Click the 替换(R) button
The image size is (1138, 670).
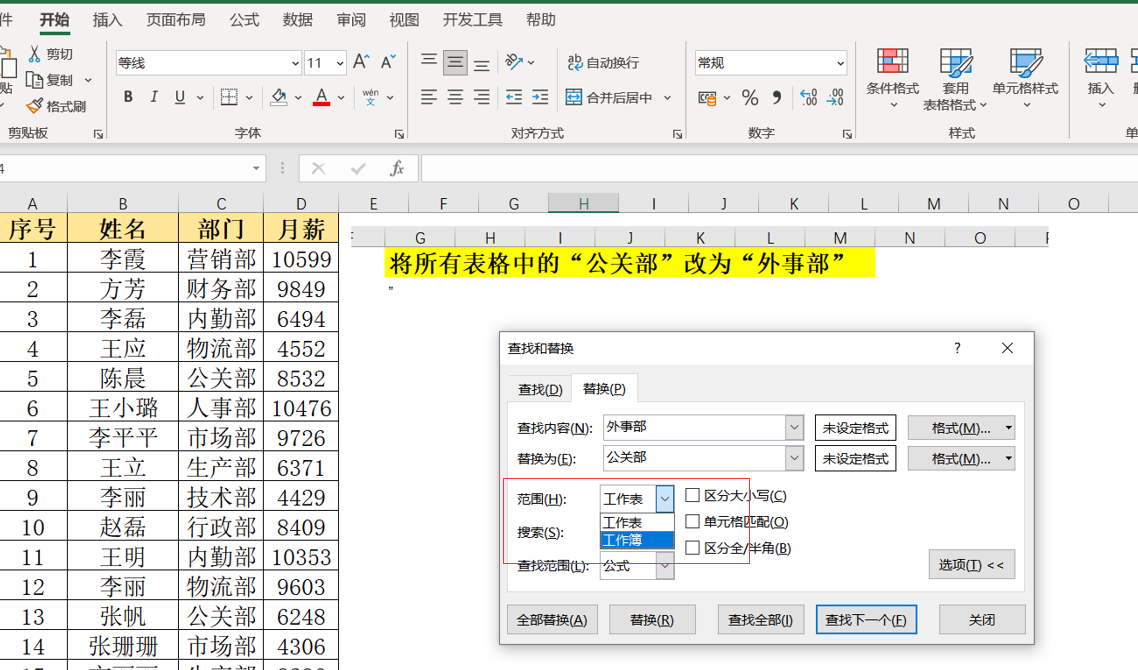(x=652, y=620)
